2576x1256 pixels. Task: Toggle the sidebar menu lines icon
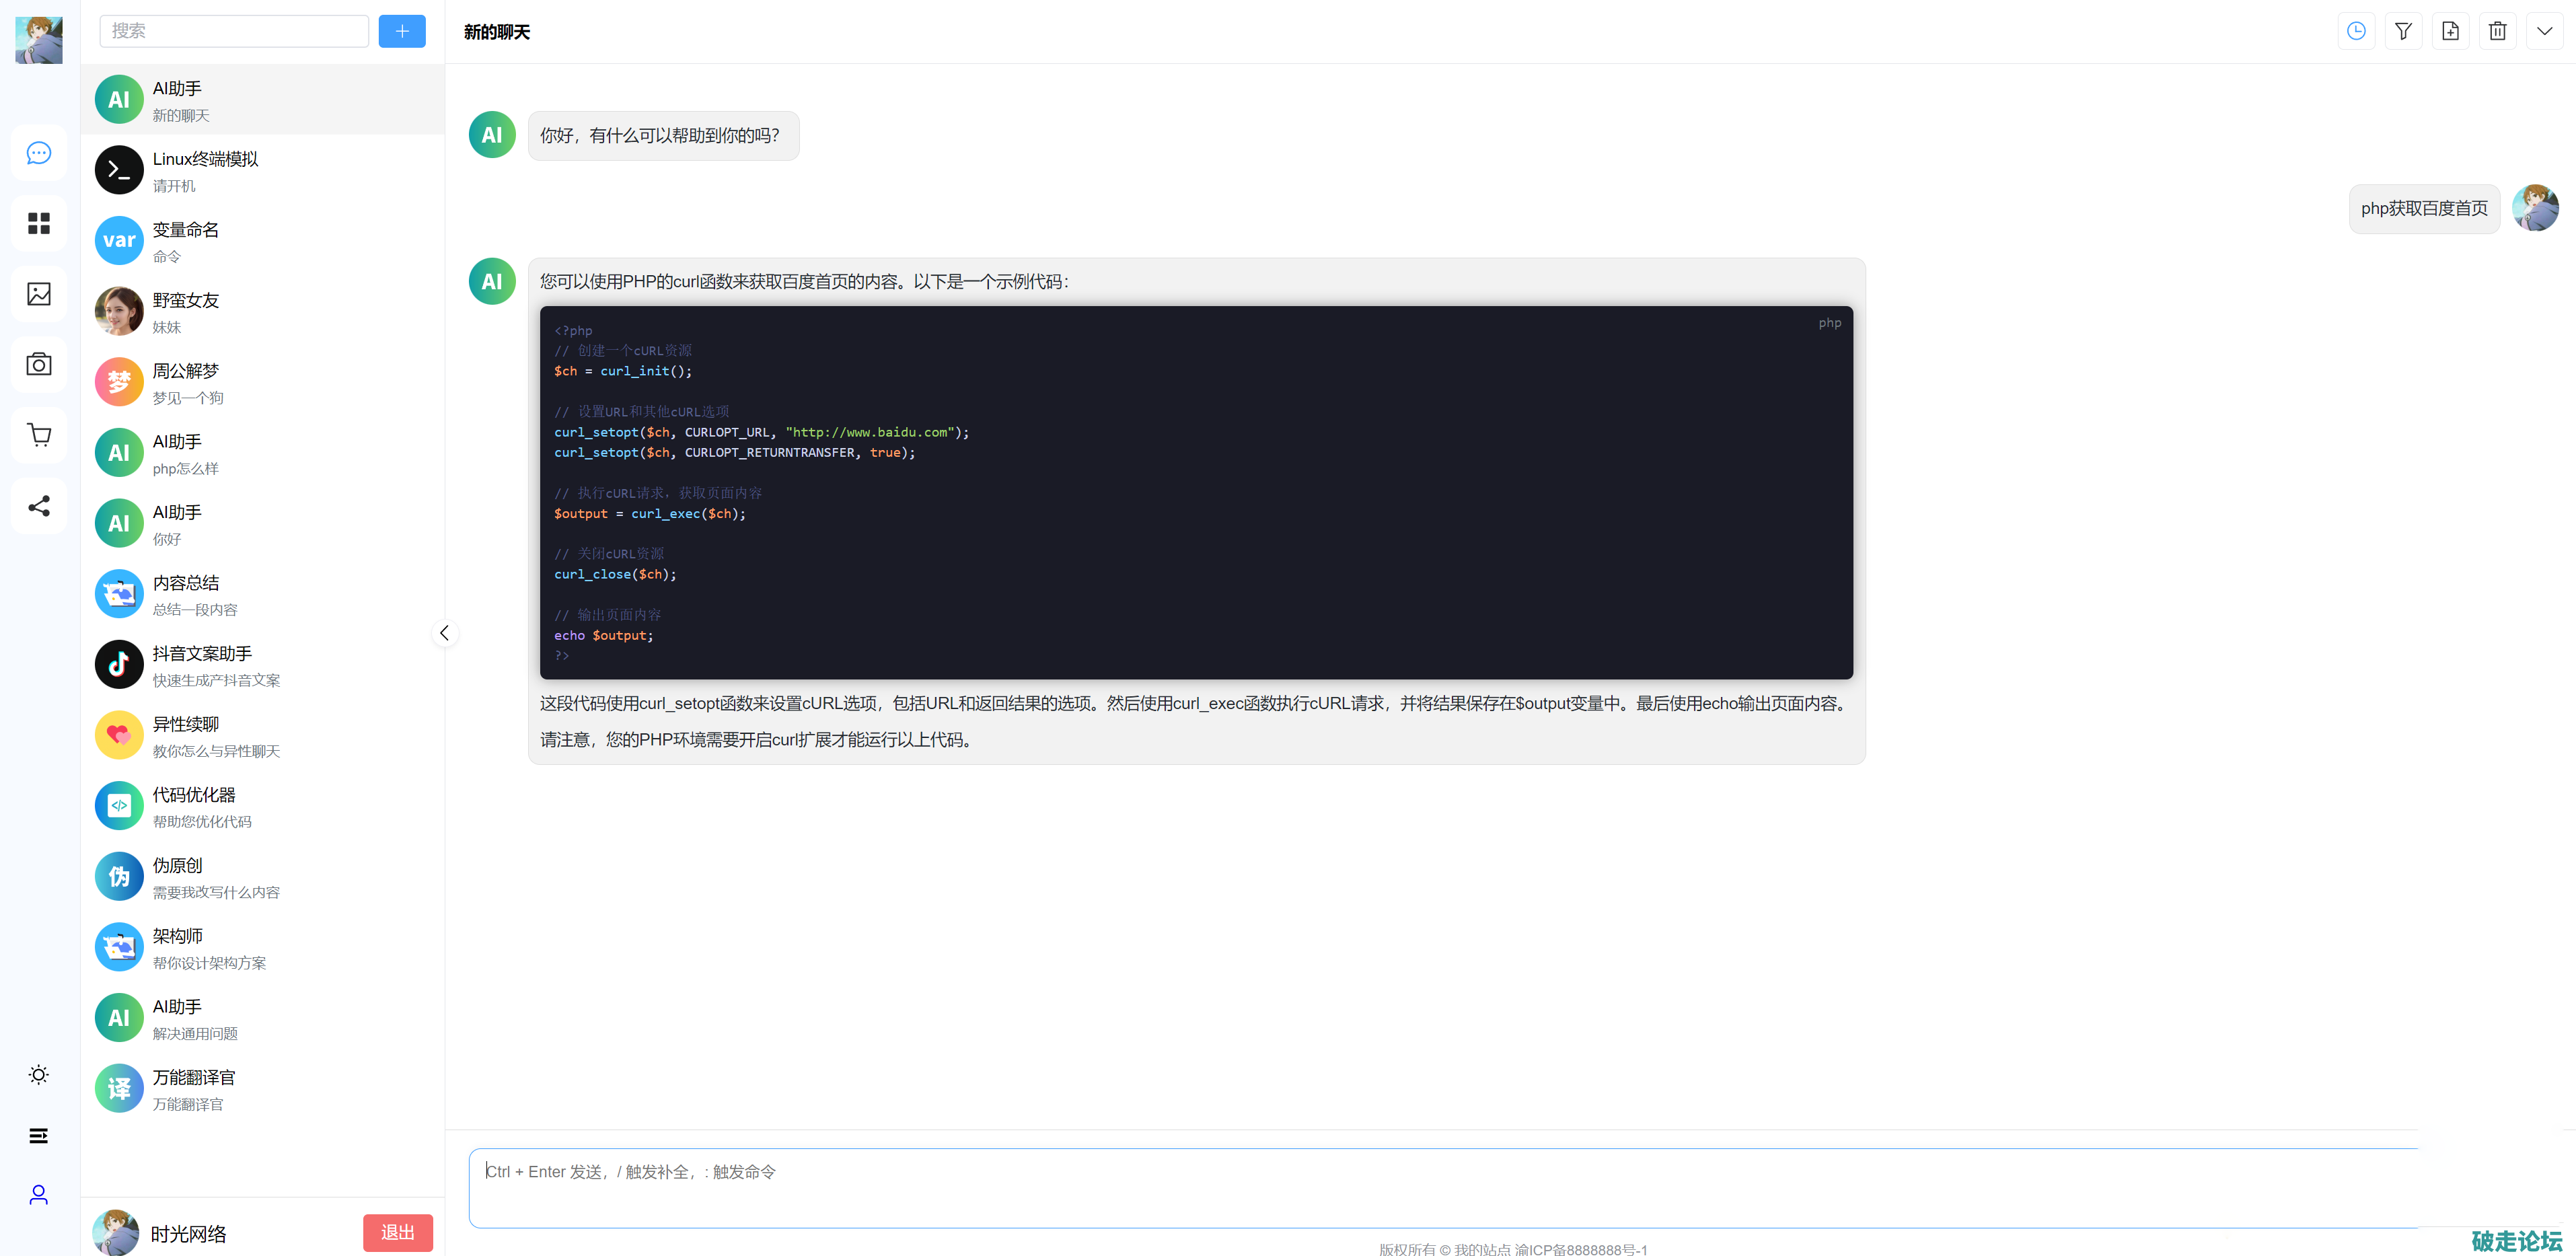[x=39, y=1135]
